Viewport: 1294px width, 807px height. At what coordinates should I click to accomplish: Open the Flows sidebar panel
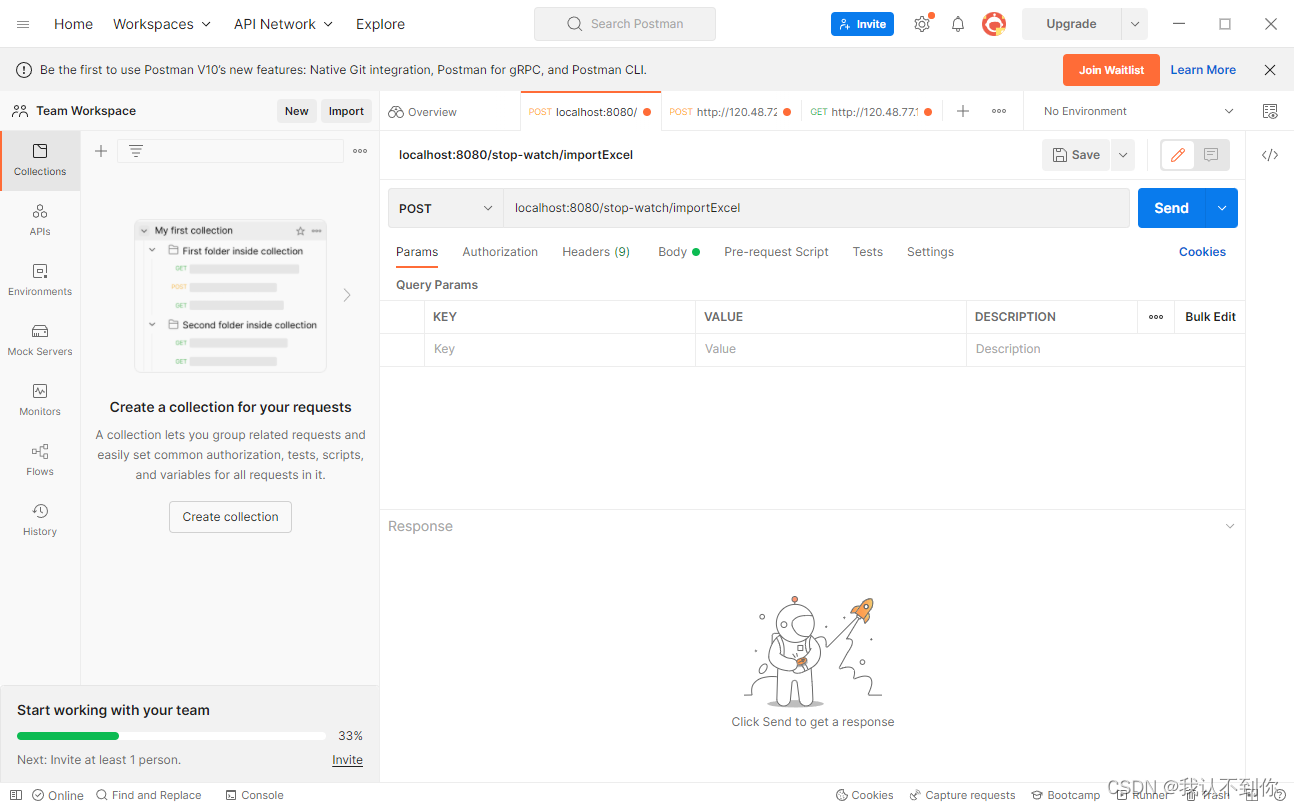[40, 460]
